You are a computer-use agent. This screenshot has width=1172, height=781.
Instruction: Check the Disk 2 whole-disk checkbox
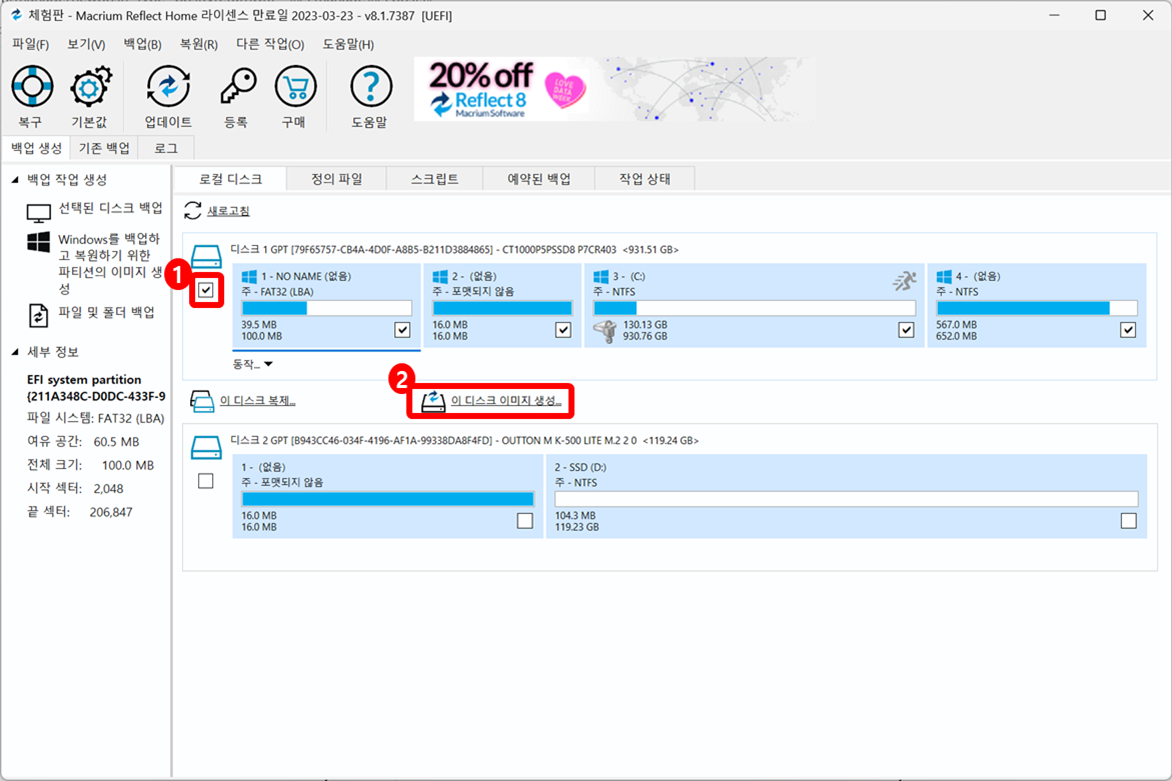click(206, 481)
